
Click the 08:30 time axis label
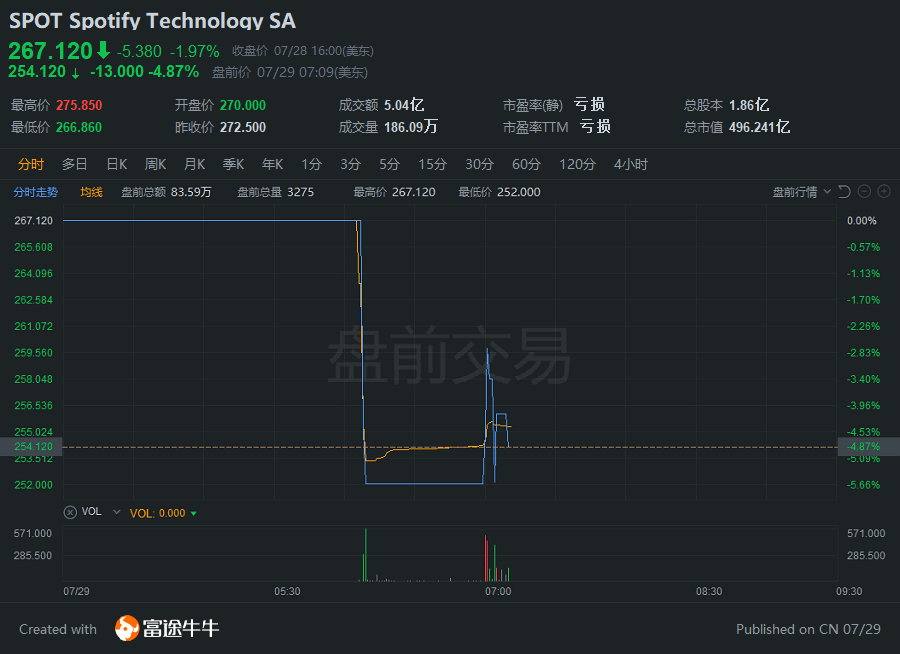(x=709, y=591)
